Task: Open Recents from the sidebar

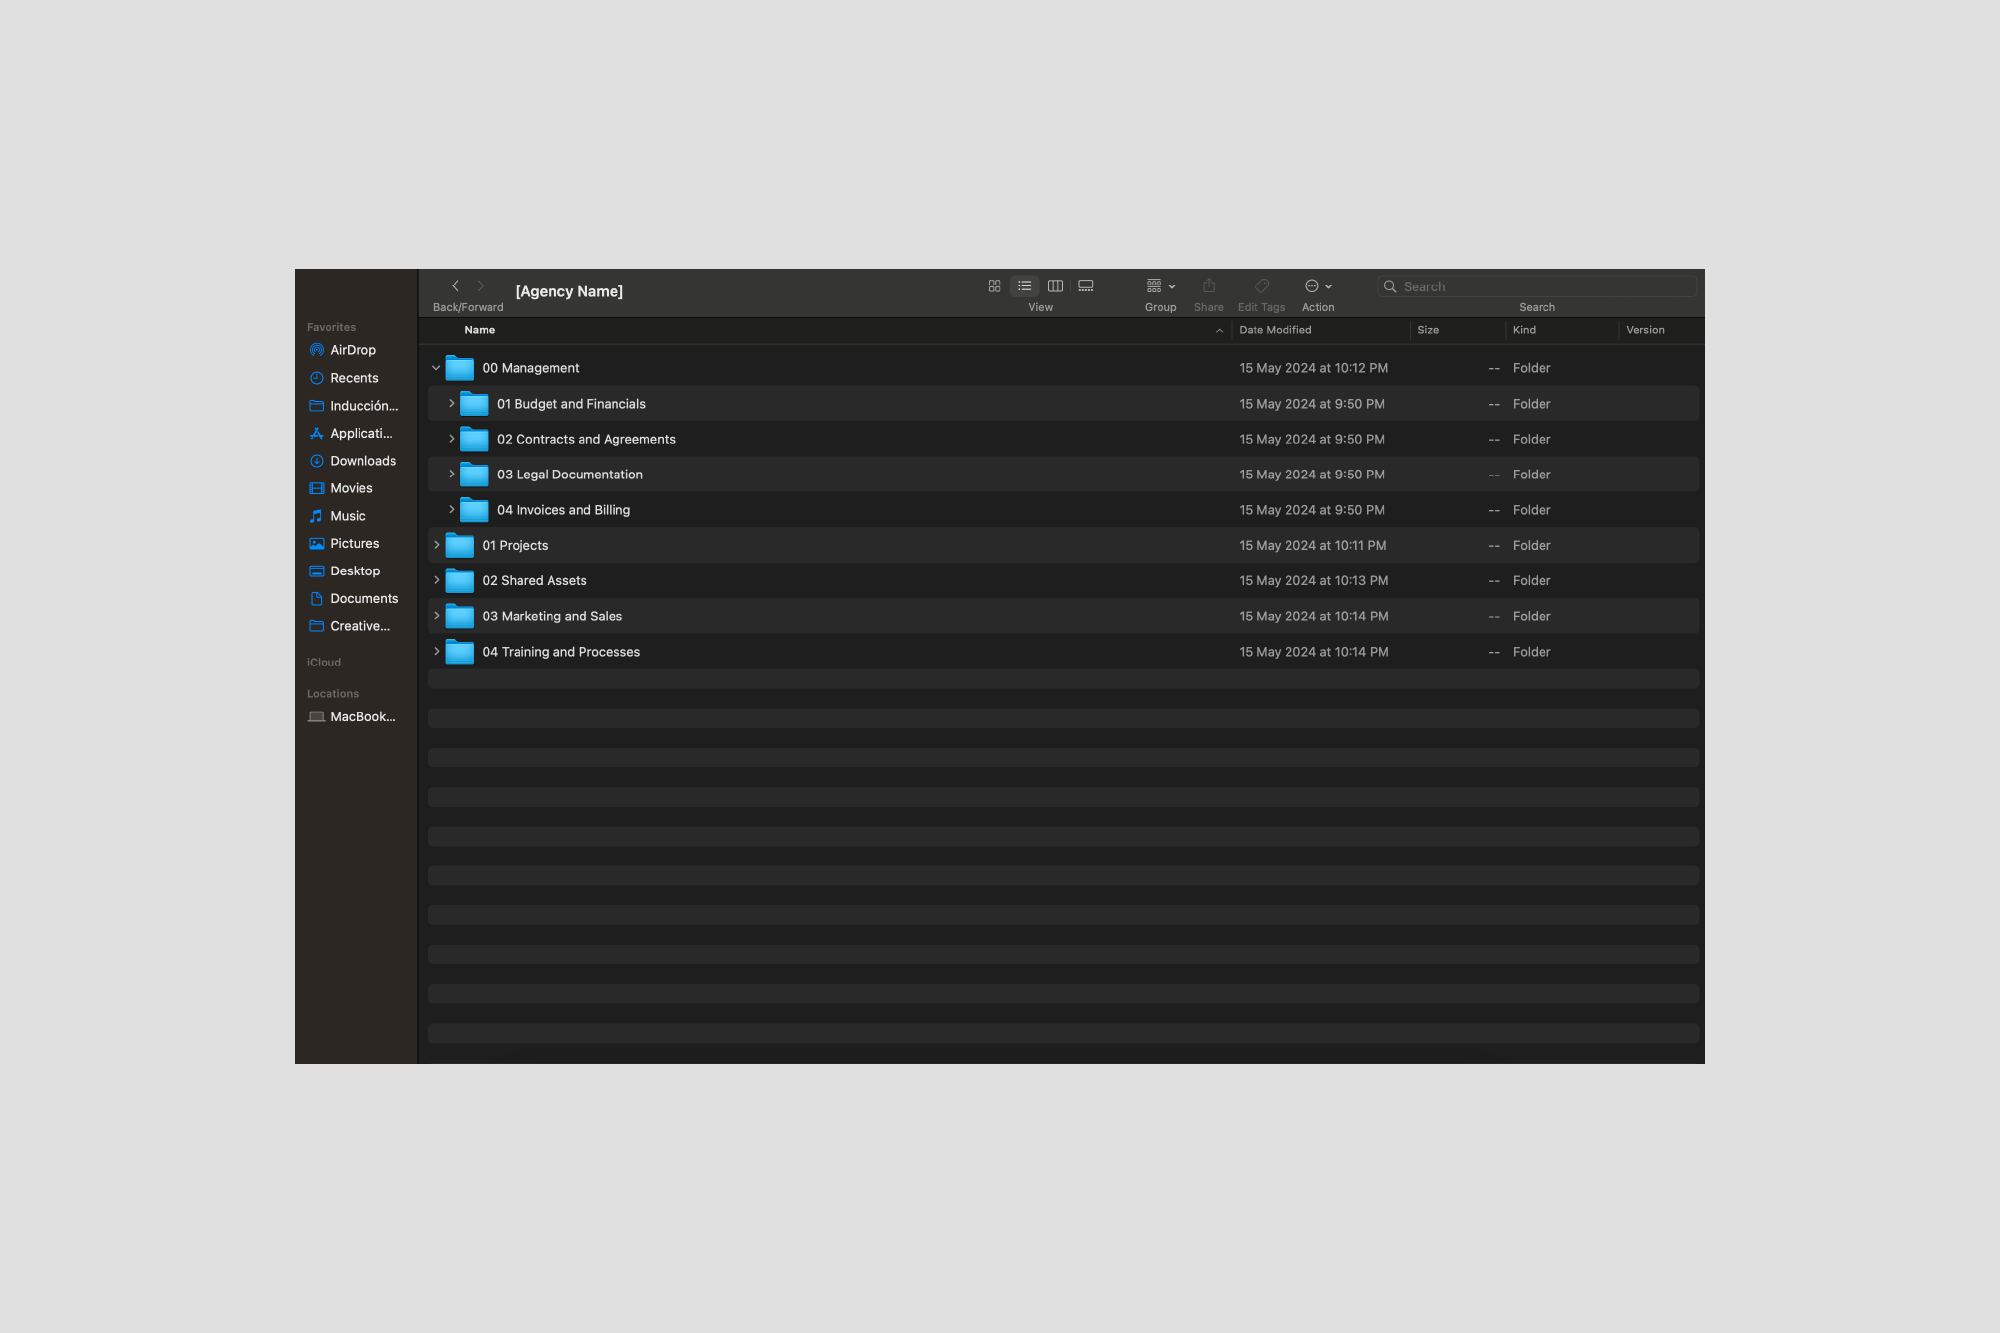Action: click(x=354, y=377)
